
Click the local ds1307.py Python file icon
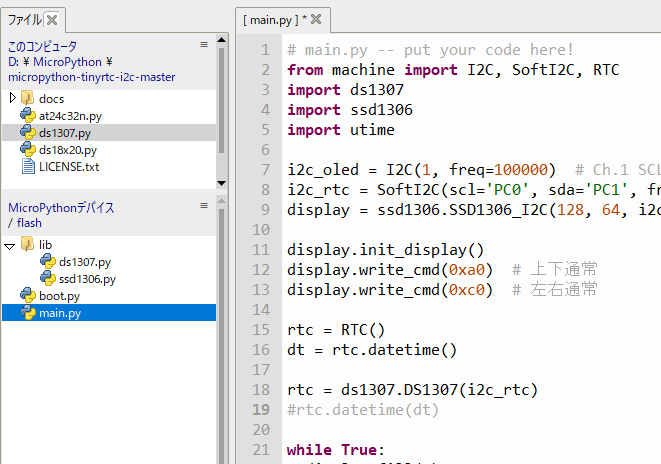point(28,133)
